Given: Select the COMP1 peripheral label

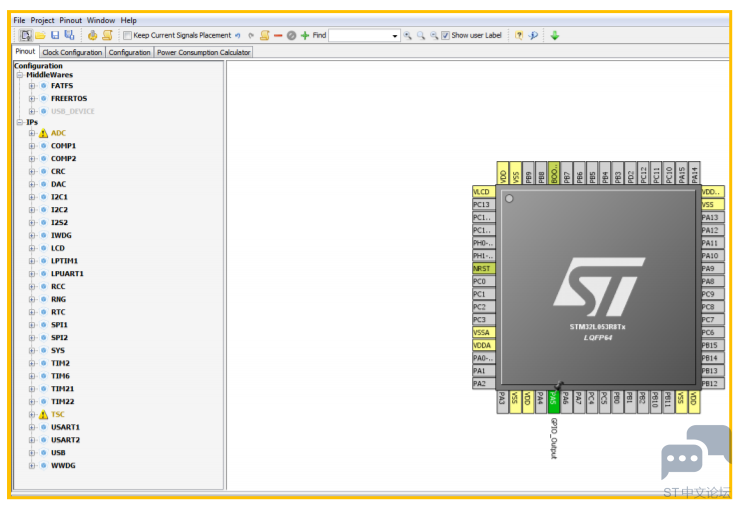Looking at the screenshot, I should coord(63,146).
